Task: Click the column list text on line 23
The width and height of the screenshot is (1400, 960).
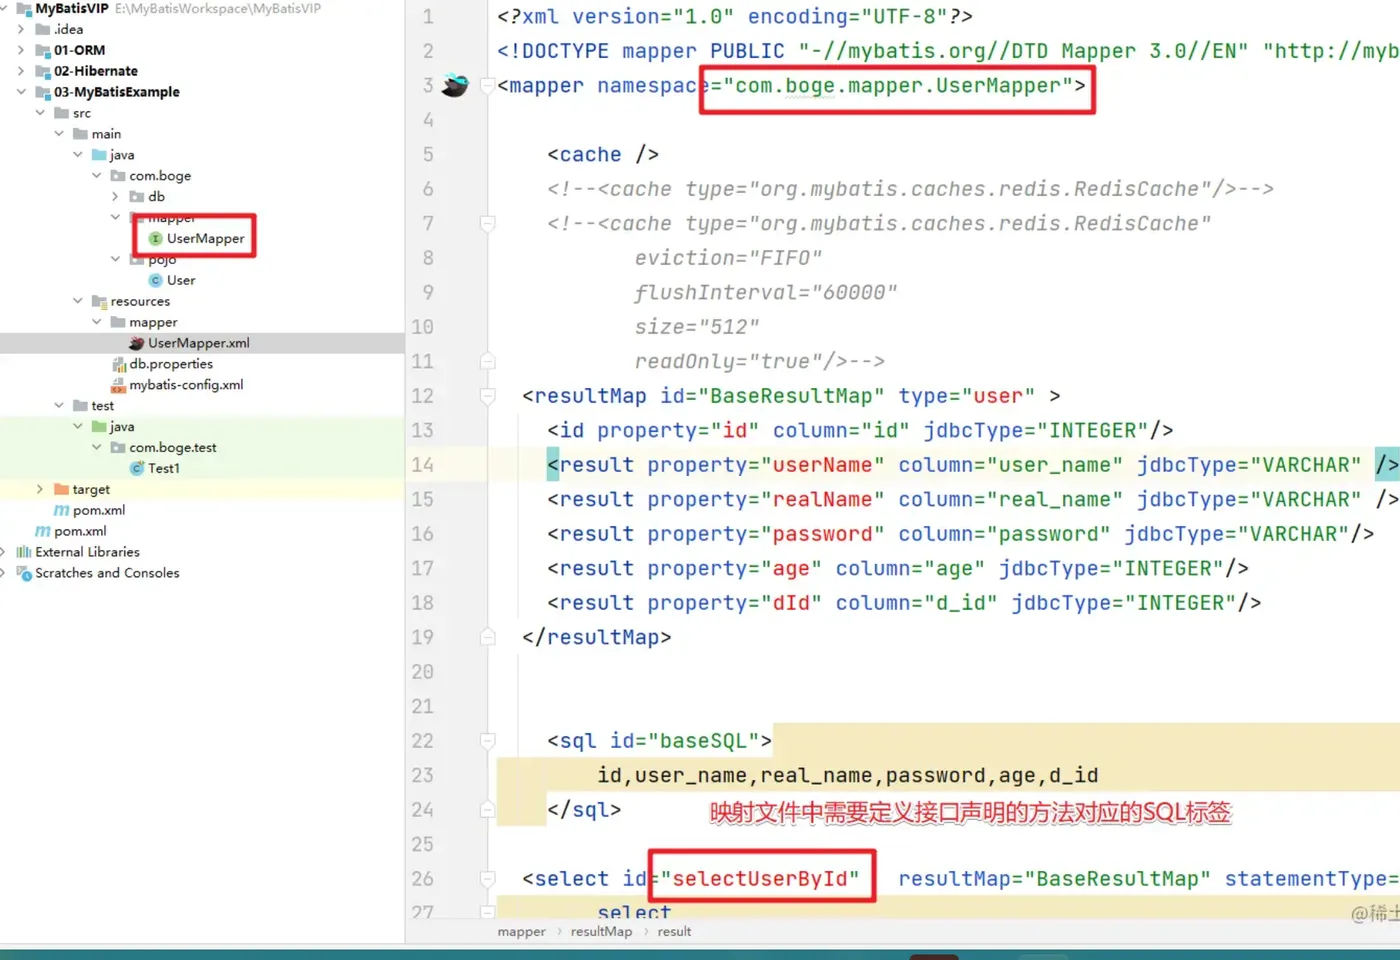Action: pyautogui.click(x=848, y=776)
